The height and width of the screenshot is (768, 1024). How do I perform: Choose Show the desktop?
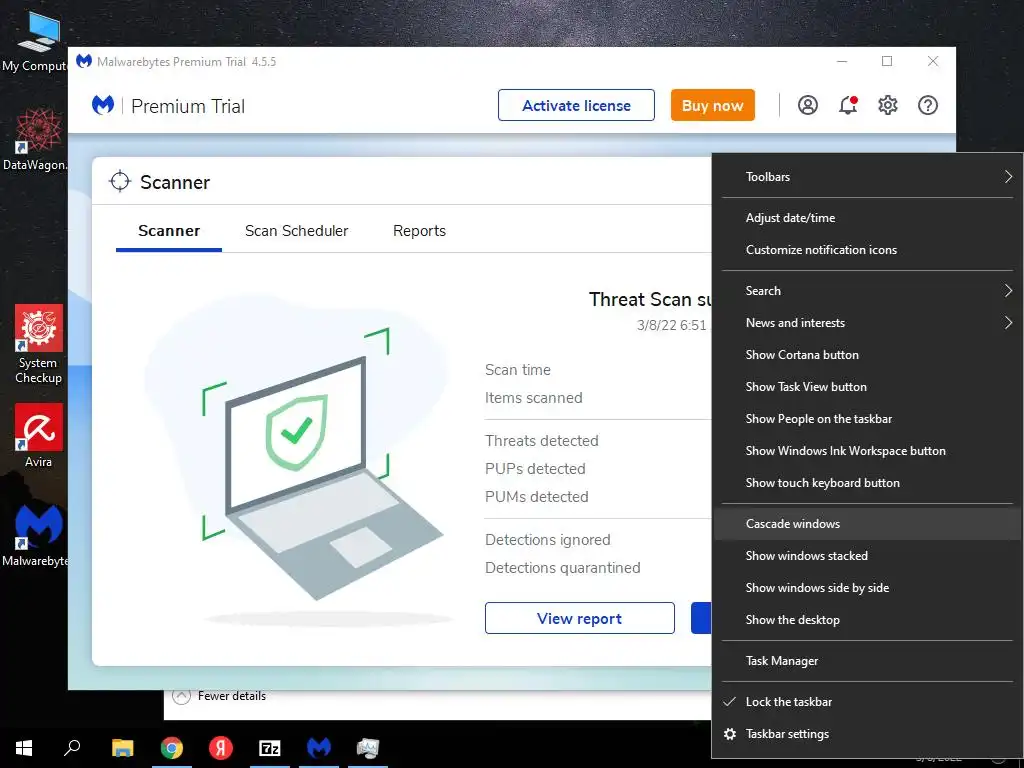(867, 620)
